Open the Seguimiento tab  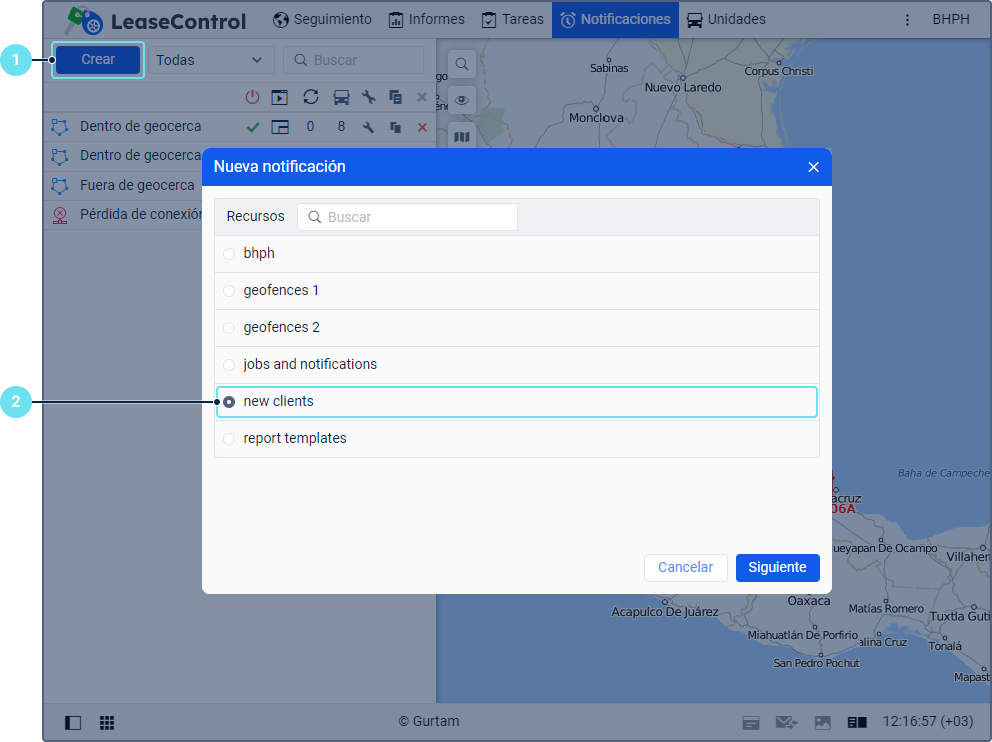(323, 20)
